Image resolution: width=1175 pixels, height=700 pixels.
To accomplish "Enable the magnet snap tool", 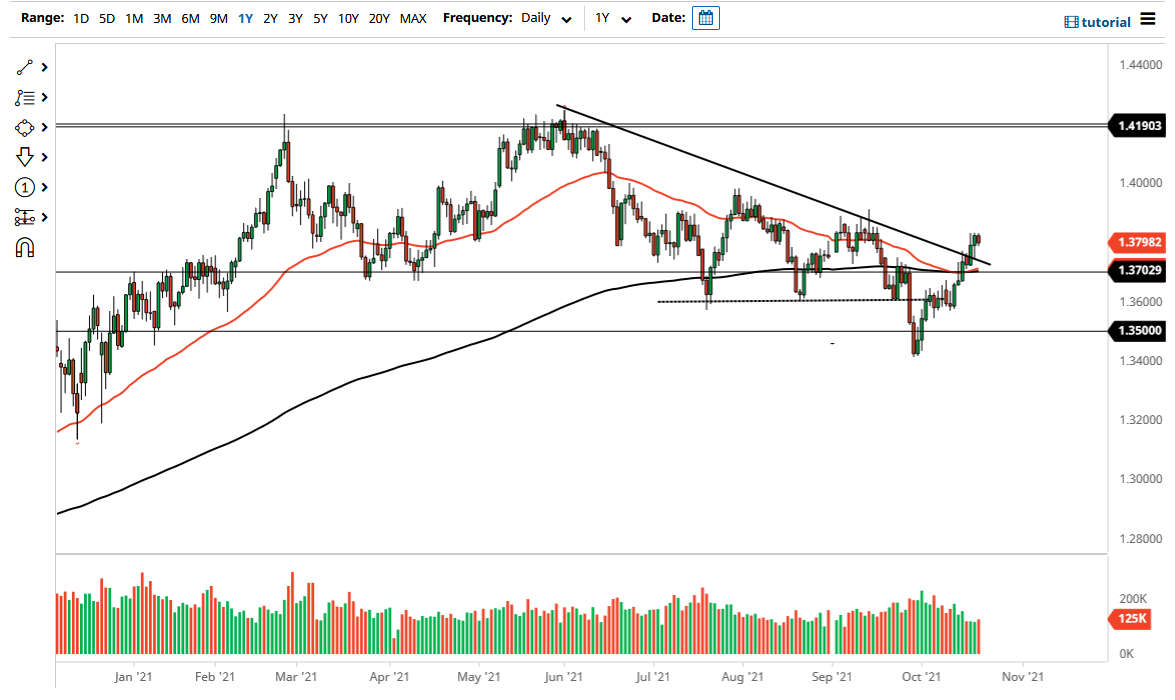I will [x=25, y=247].
